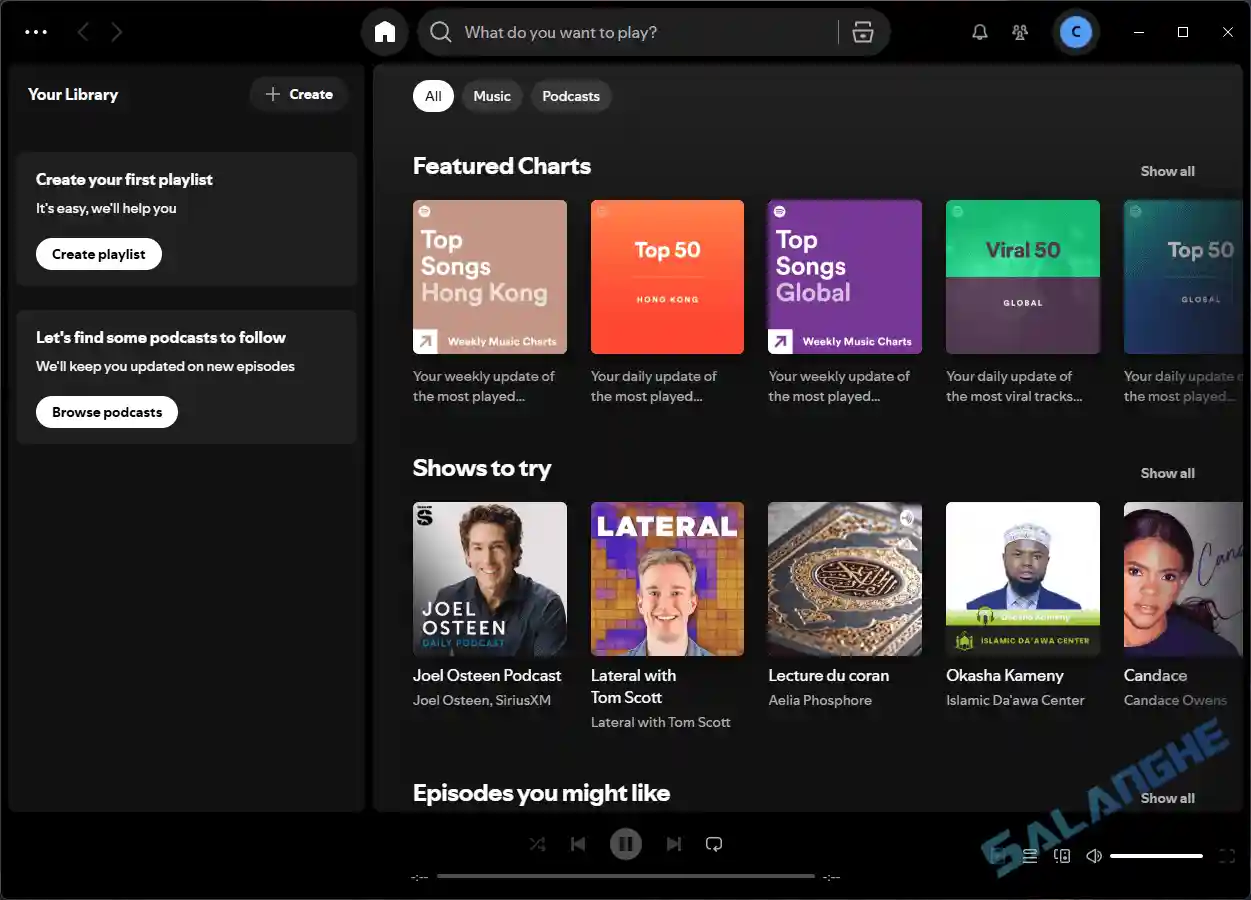Click the mute speaker icon

(1093, 855)
